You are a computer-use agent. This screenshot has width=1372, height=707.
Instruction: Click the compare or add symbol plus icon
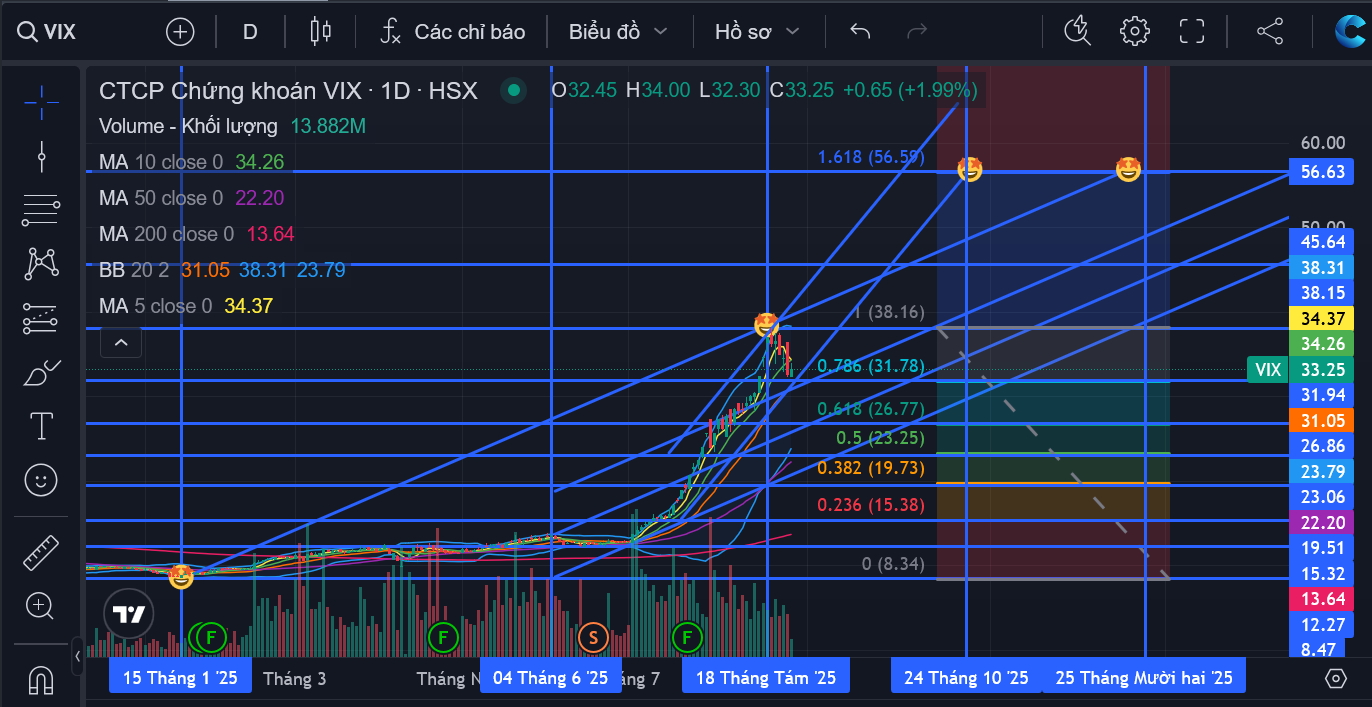180,32
